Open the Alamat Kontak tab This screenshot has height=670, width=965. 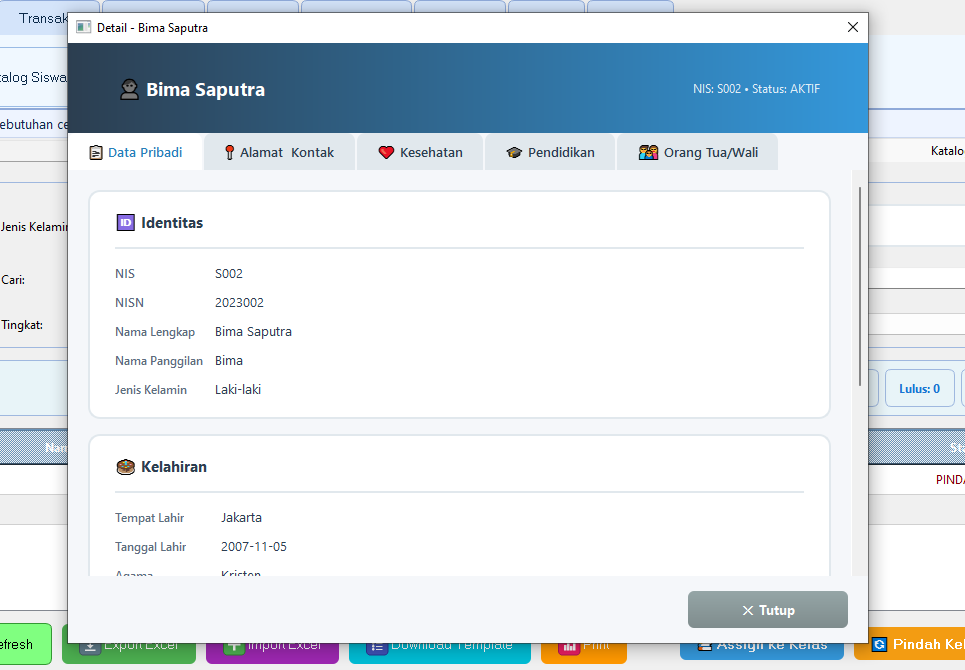(x=279, y=153)
